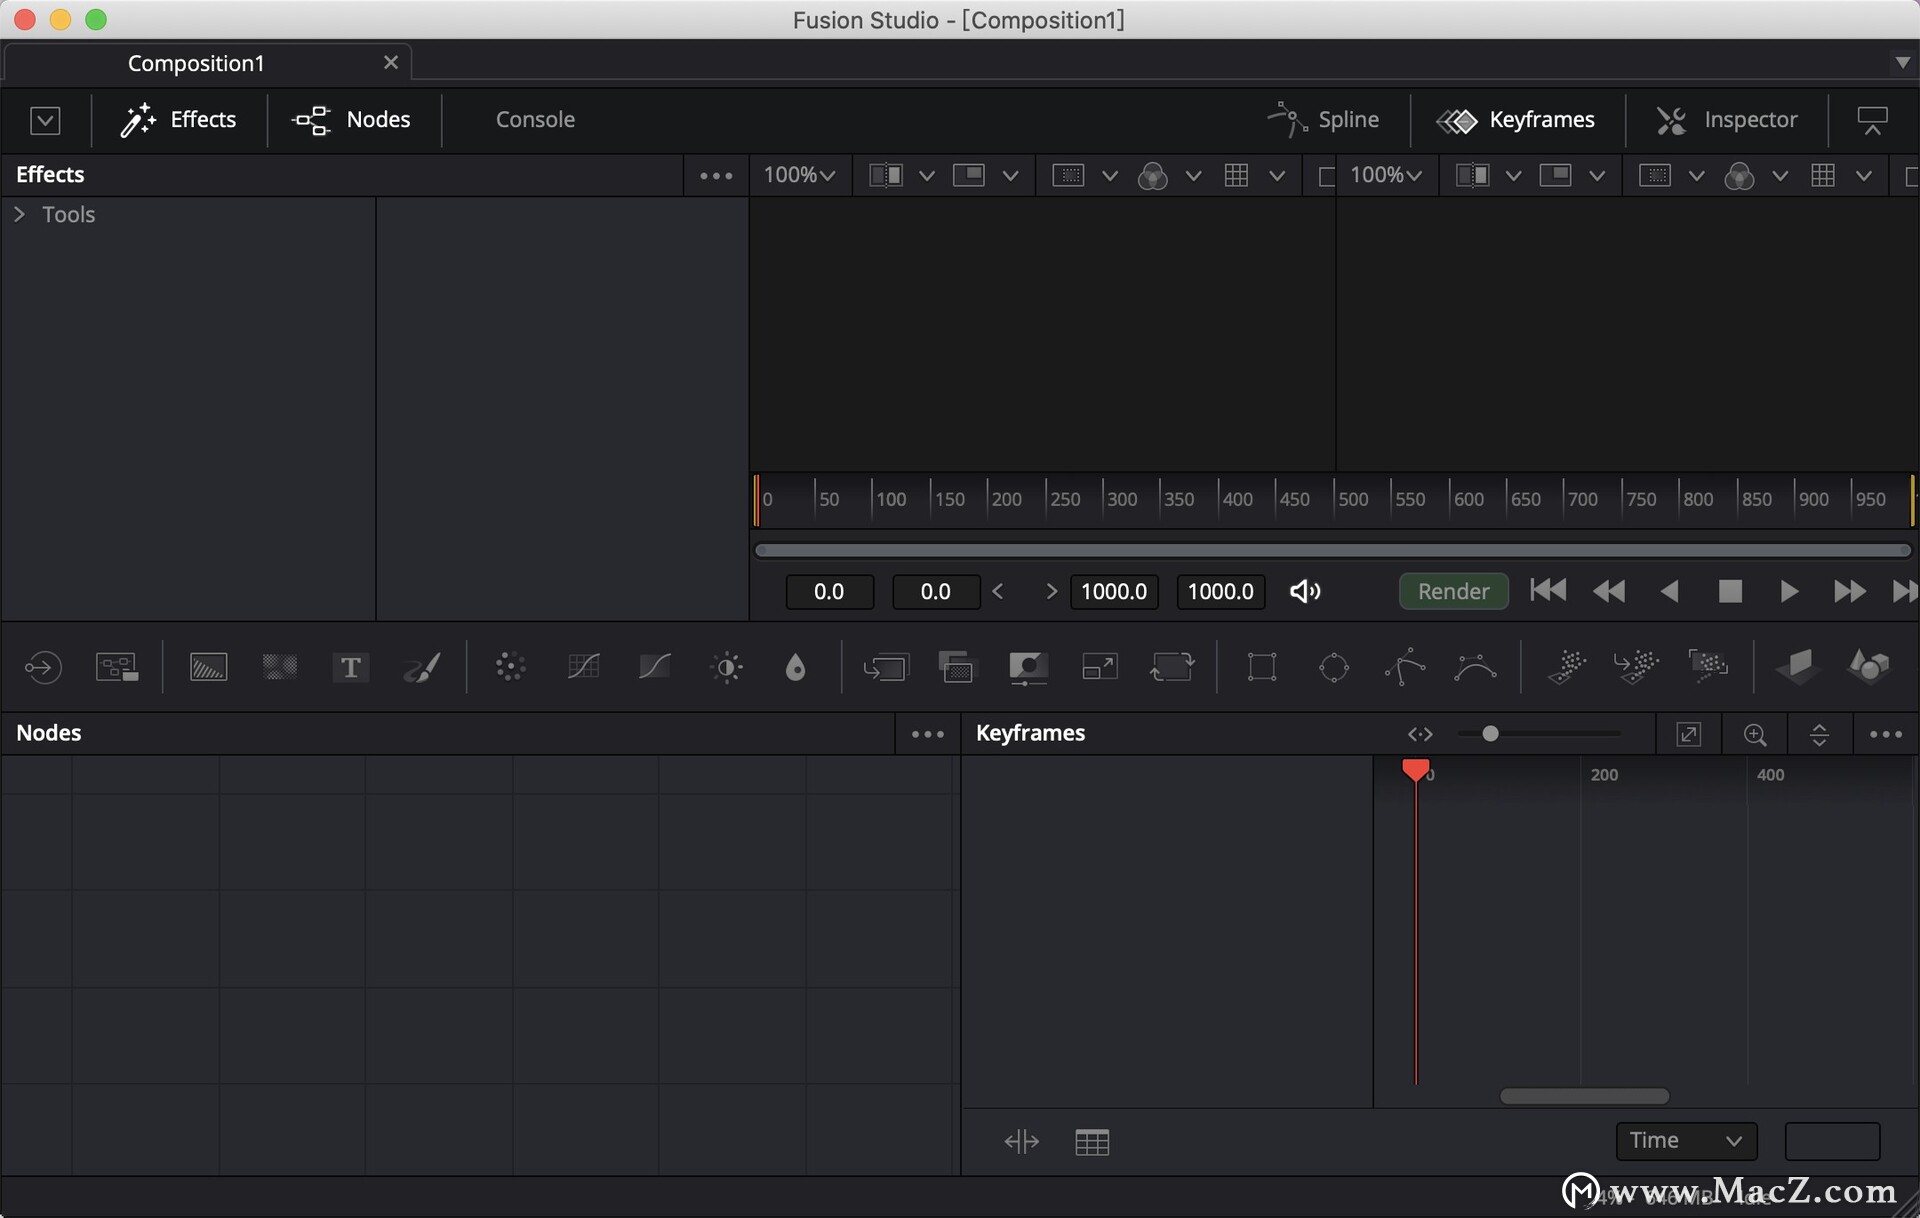Toggle the audio mute speaker icon
Screen dimensions: 1920x1218
coord(1305,592)
